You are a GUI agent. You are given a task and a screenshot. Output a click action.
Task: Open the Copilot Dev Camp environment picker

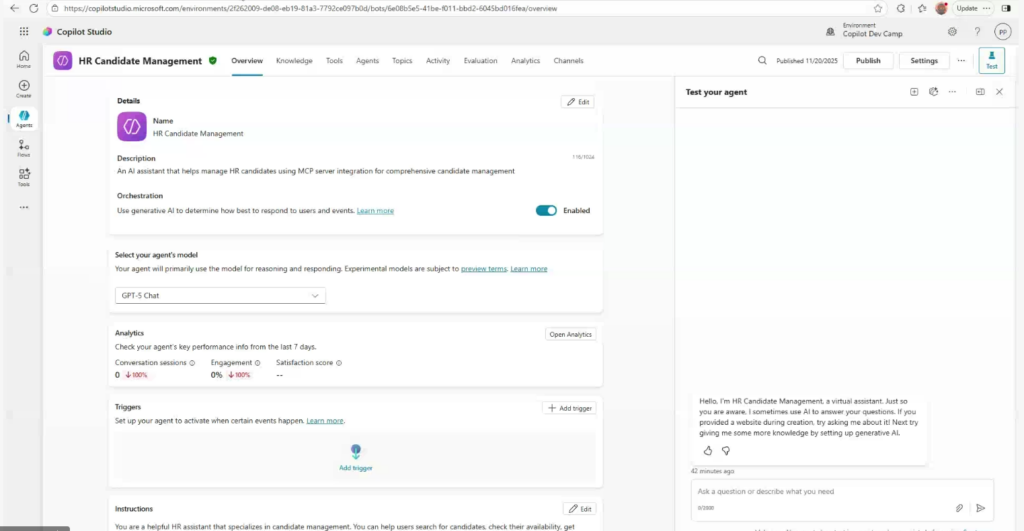click(x=872, y=30)
